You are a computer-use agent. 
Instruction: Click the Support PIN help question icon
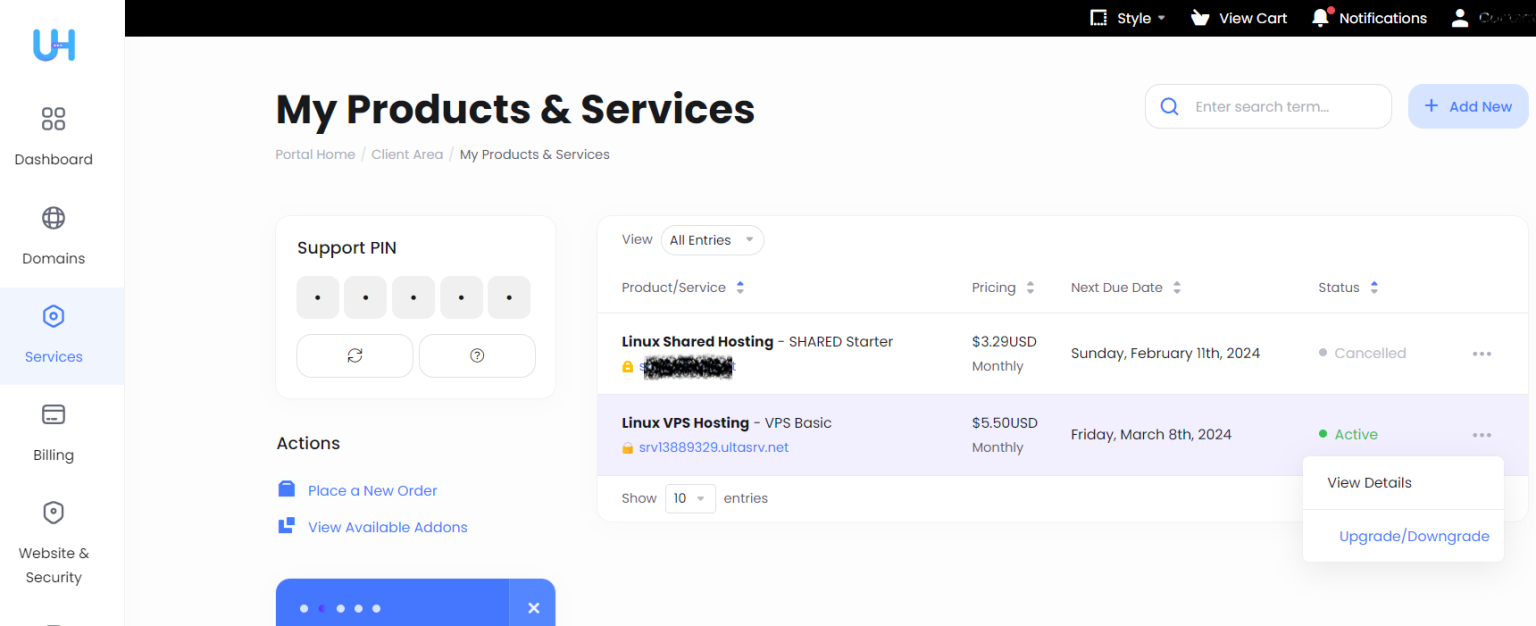click(477, 355)
